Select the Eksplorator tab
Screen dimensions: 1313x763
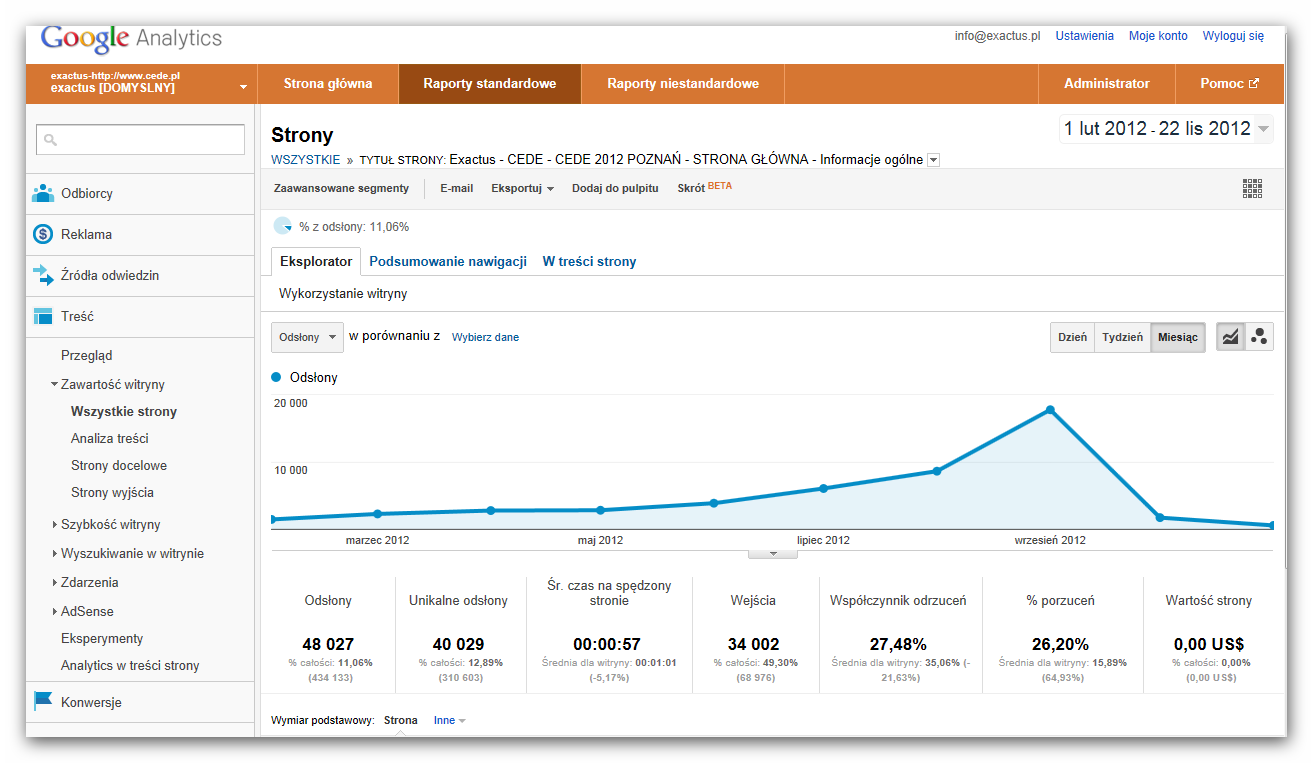[x=316, y=261]
